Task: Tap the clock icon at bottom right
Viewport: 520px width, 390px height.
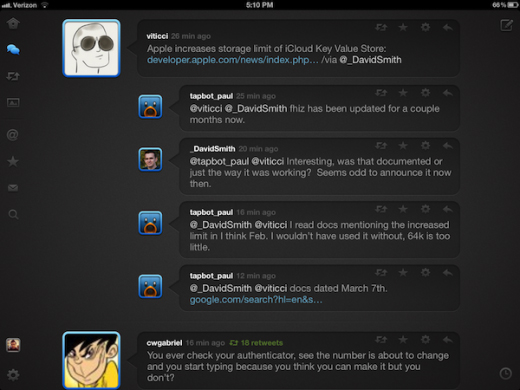Action: click(x=506, y=373)
